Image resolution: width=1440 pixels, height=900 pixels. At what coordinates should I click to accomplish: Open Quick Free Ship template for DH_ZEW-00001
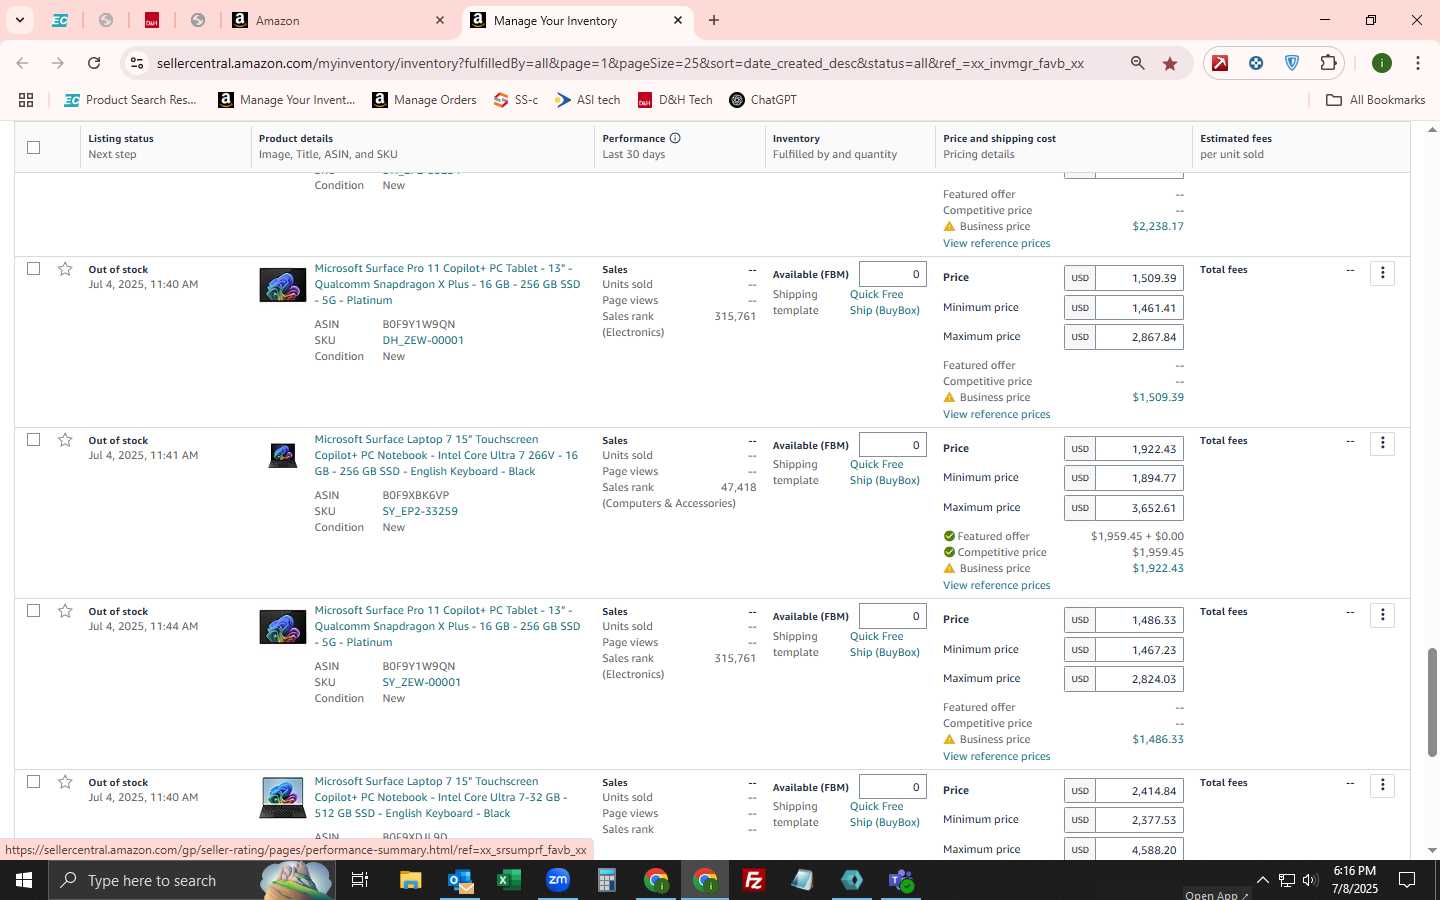pos(884,302)
